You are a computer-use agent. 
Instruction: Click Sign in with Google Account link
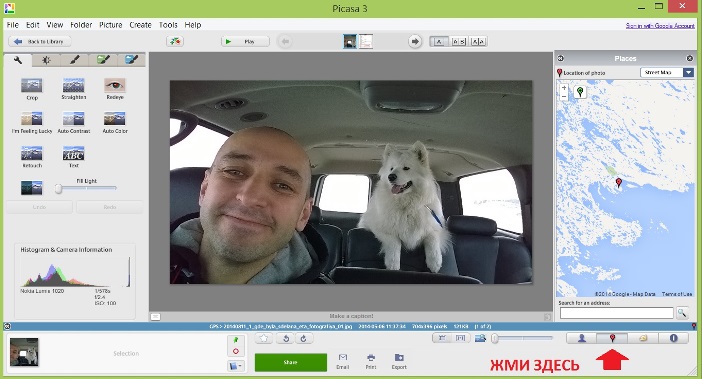point(660,26)
